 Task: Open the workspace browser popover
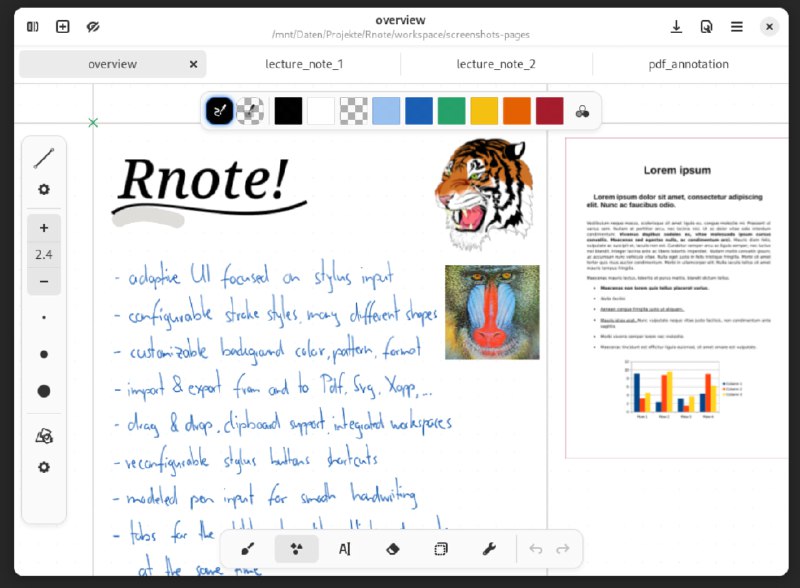coord(706,26)
